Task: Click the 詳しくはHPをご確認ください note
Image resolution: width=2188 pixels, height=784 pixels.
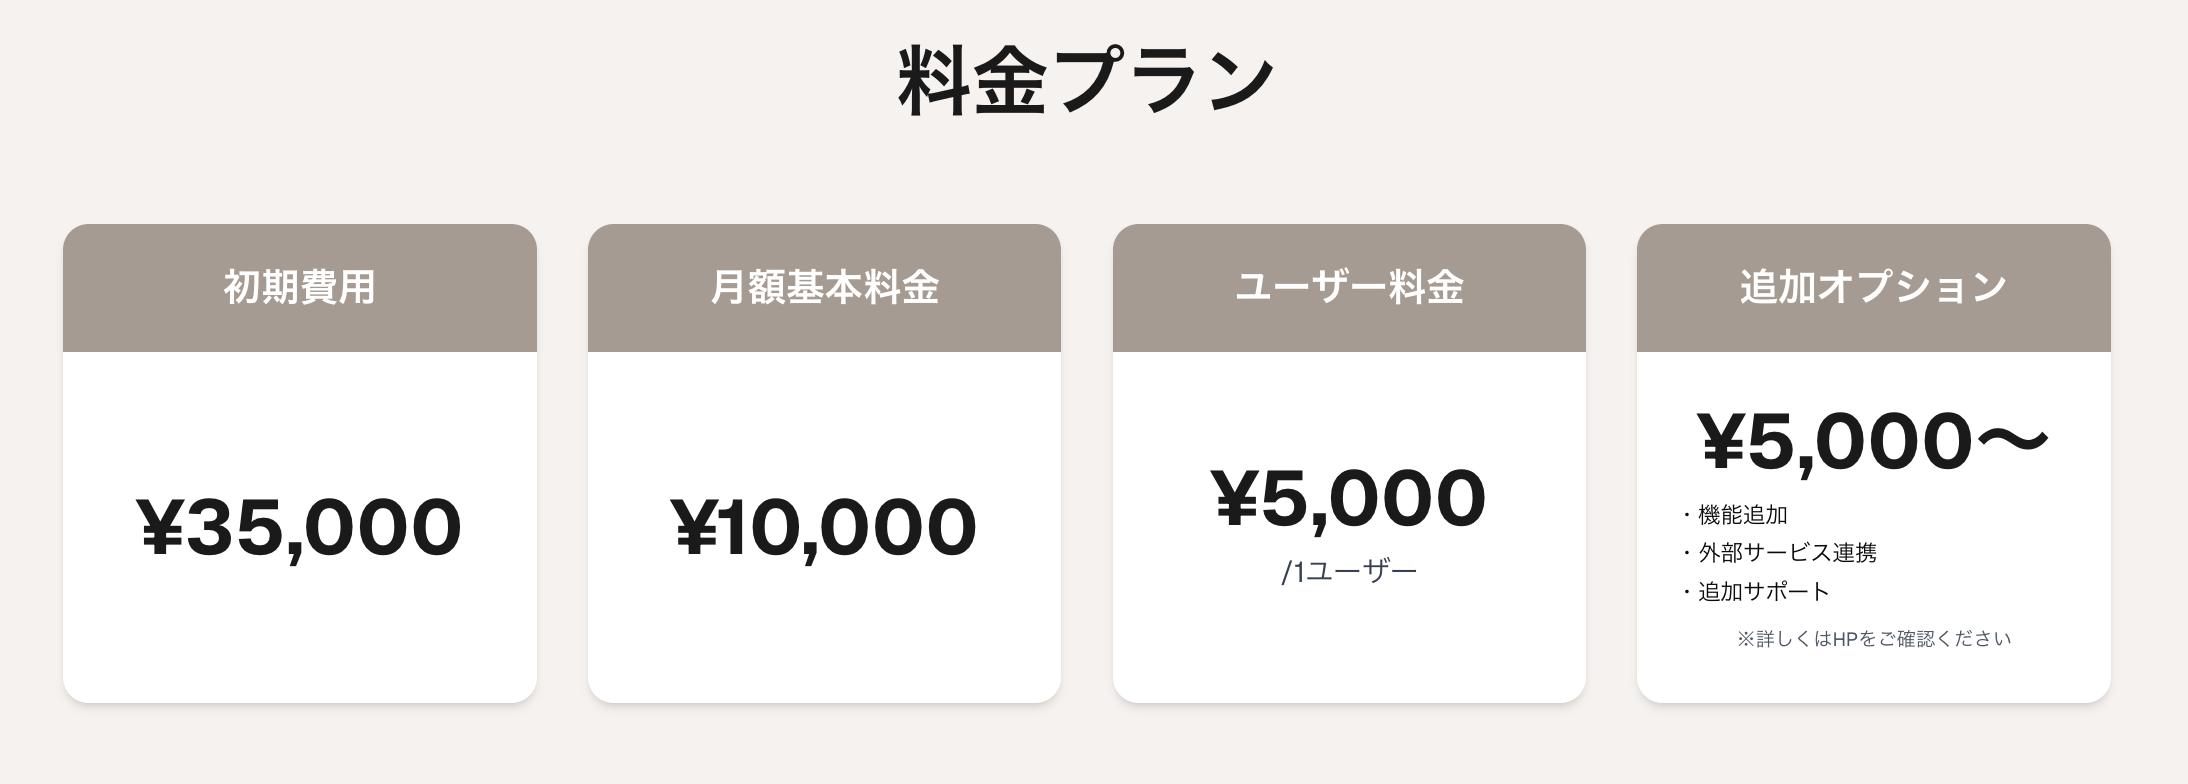Action: (1873, 639)
